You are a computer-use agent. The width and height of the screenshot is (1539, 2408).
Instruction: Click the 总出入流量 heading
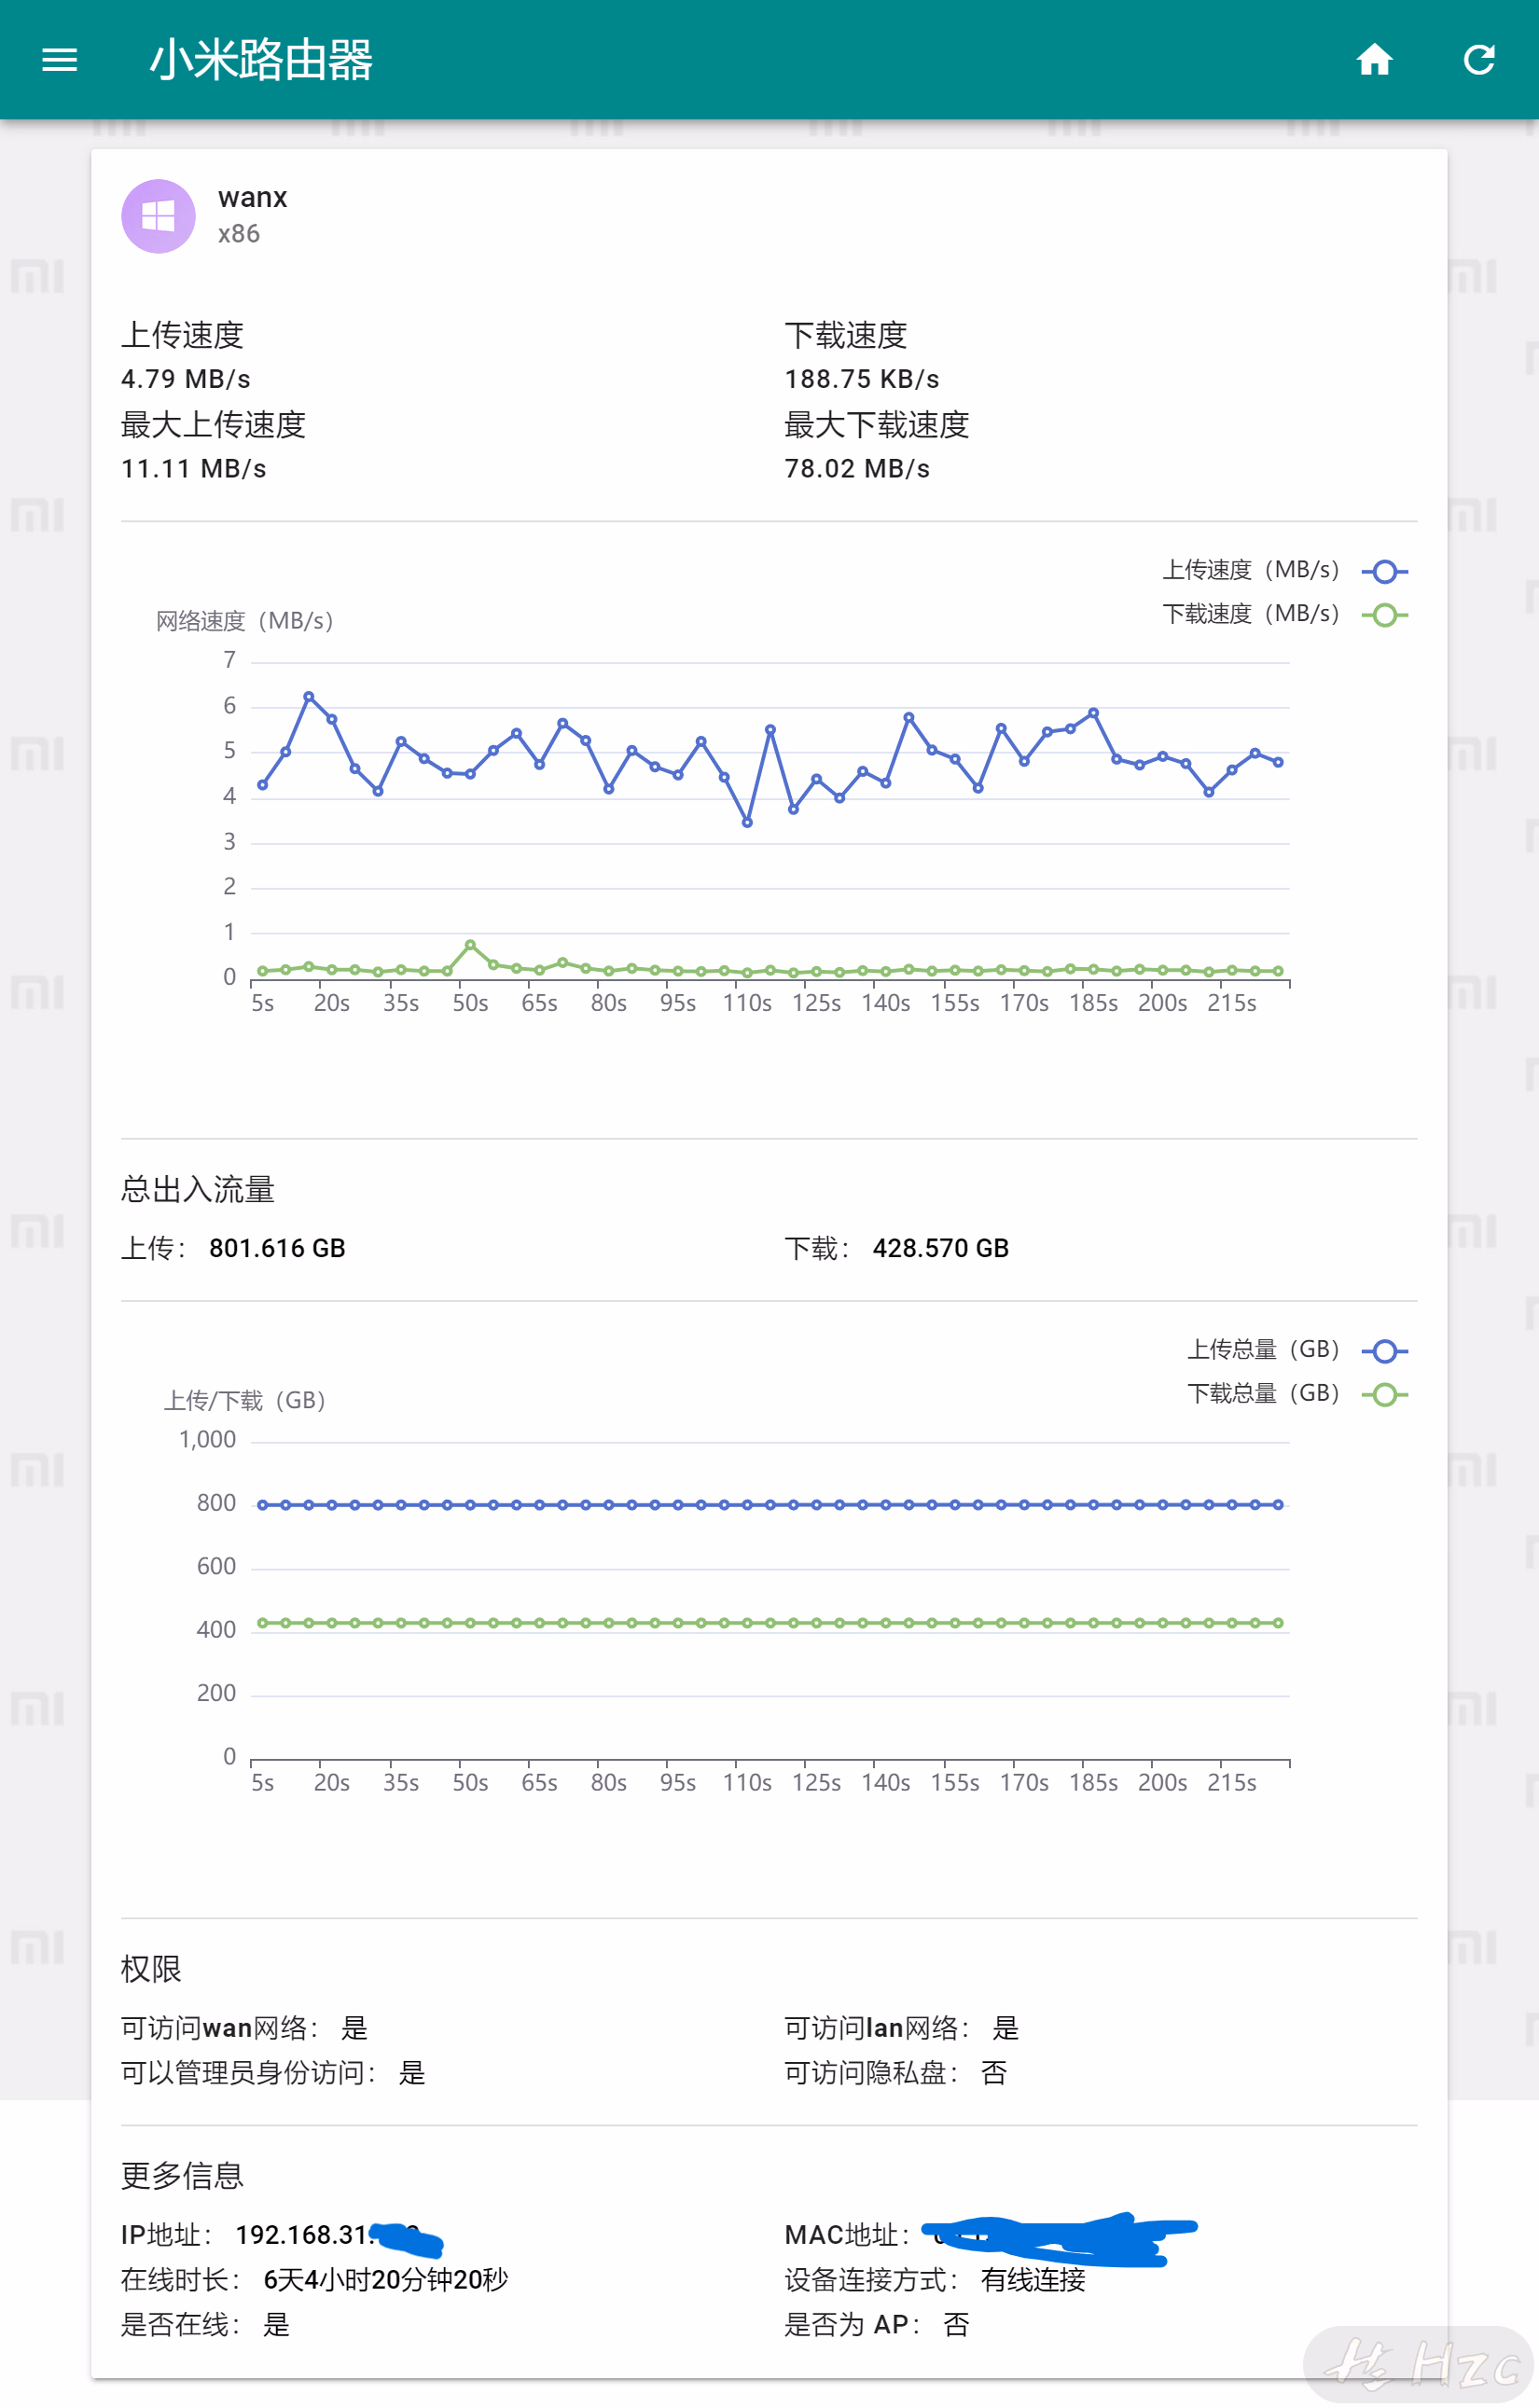click(198, 1190)
